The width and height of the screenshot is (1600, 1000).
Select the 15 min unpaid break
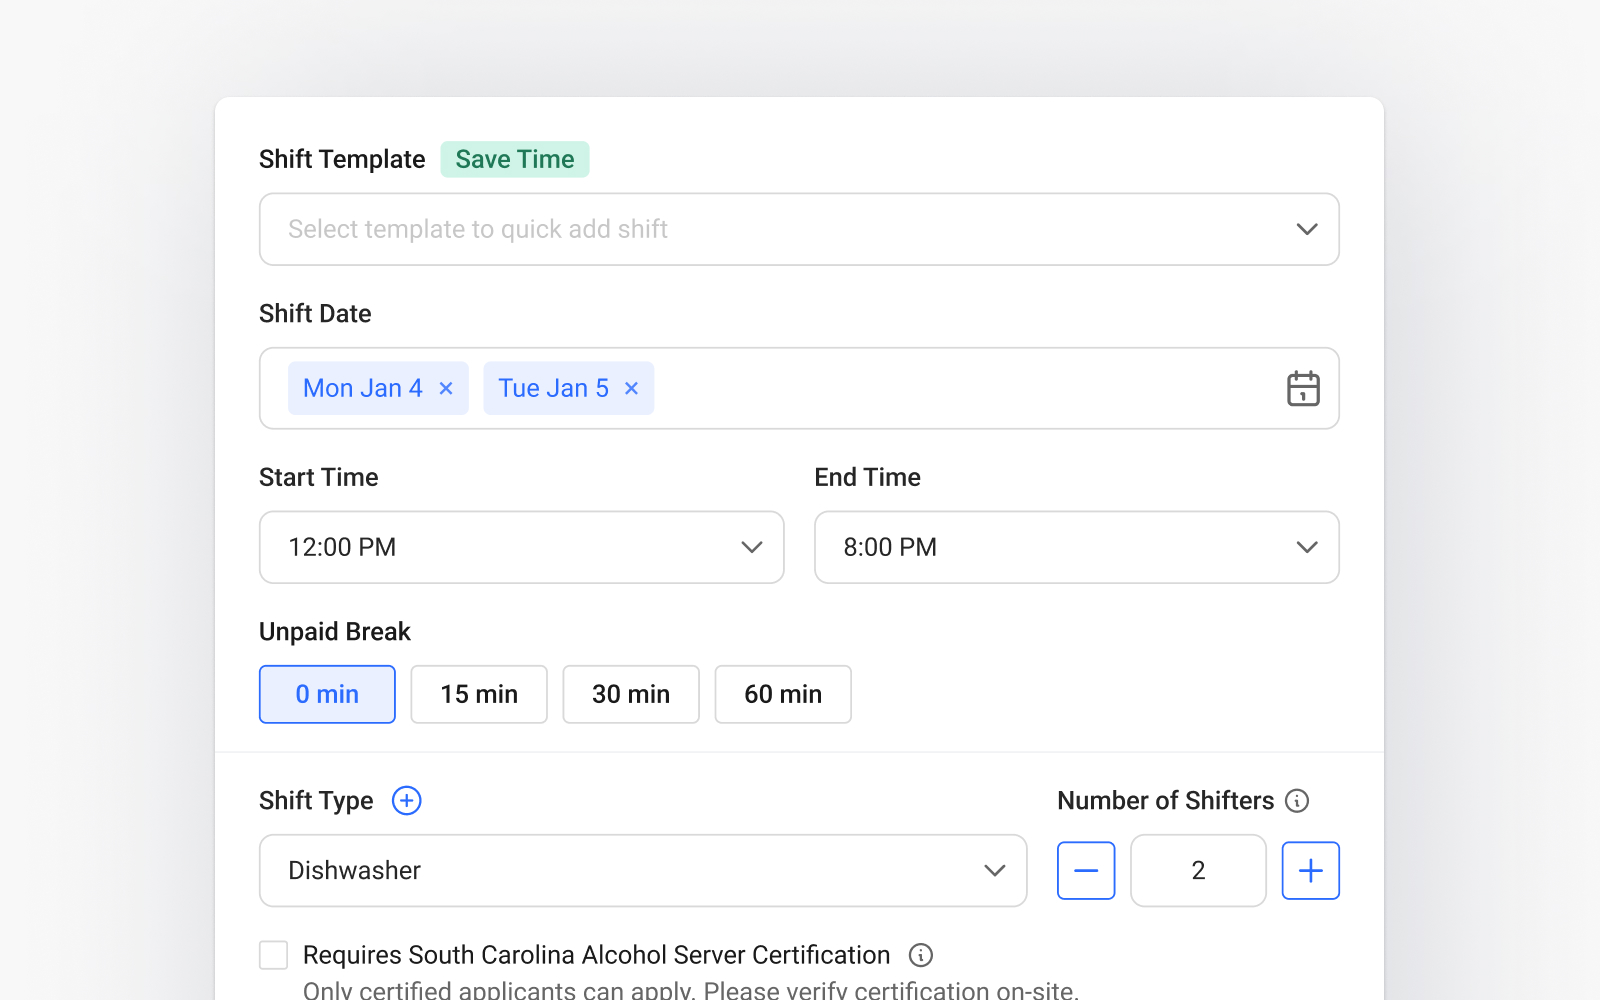coord(479,694)
